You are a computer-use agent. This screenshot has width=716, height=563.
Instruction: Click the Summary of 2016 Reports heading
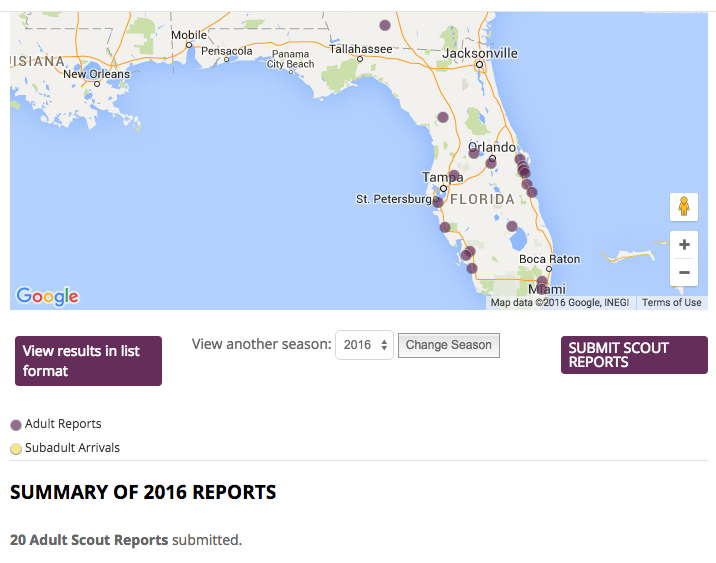point(143,492)
